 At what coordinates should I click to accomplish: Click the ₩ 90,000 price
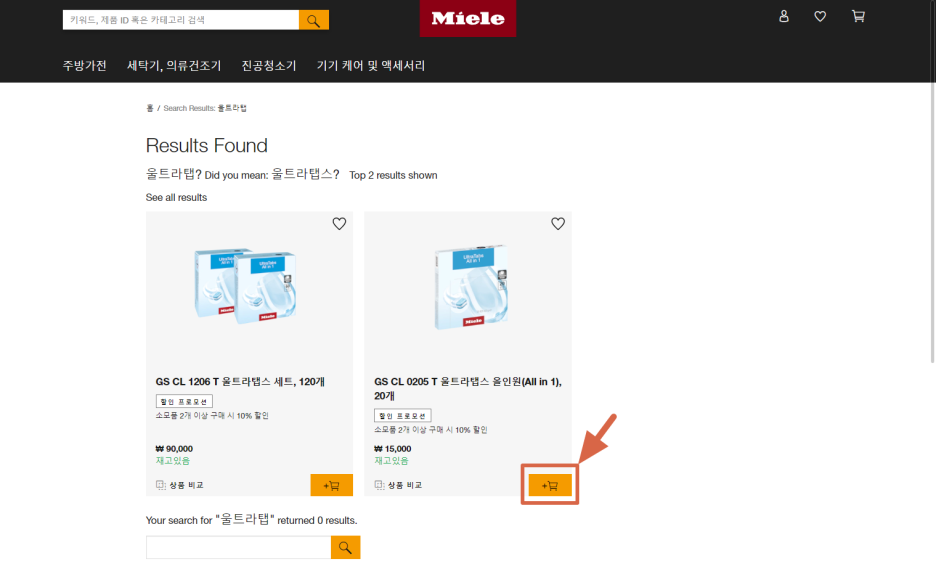pos(174,448)
